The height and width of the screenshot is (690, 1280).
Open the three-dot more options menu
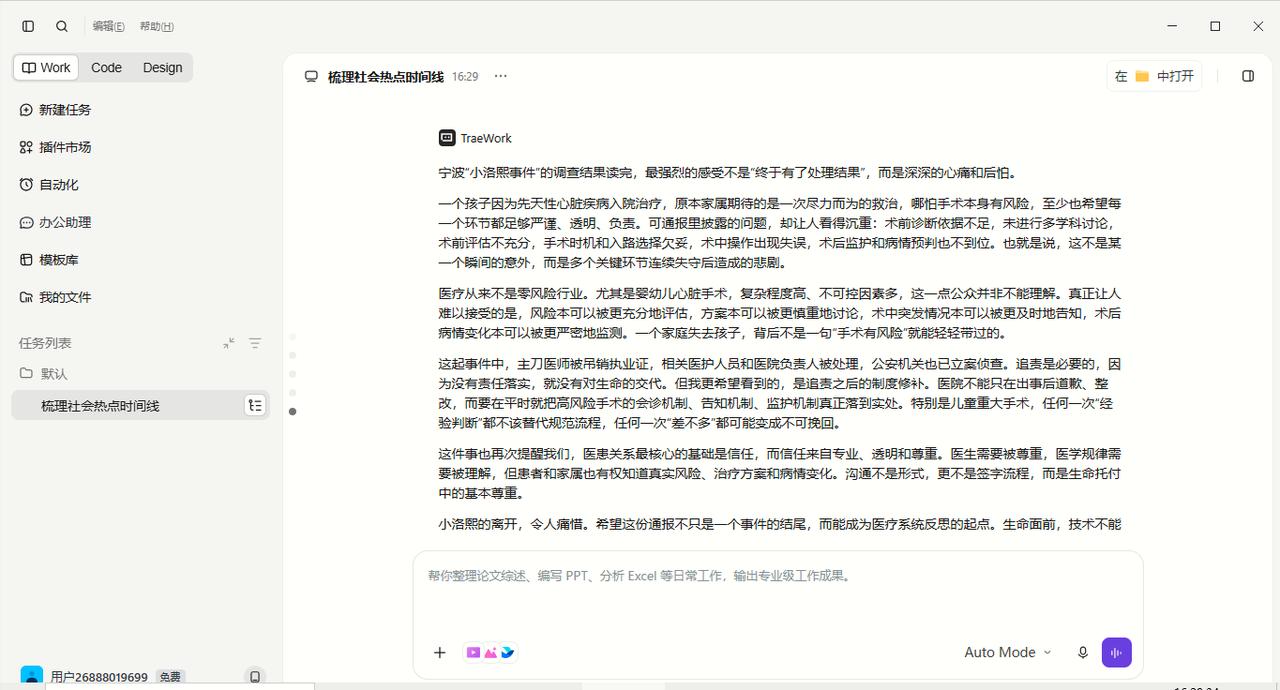pyautogui.click(x=500, y=76)
